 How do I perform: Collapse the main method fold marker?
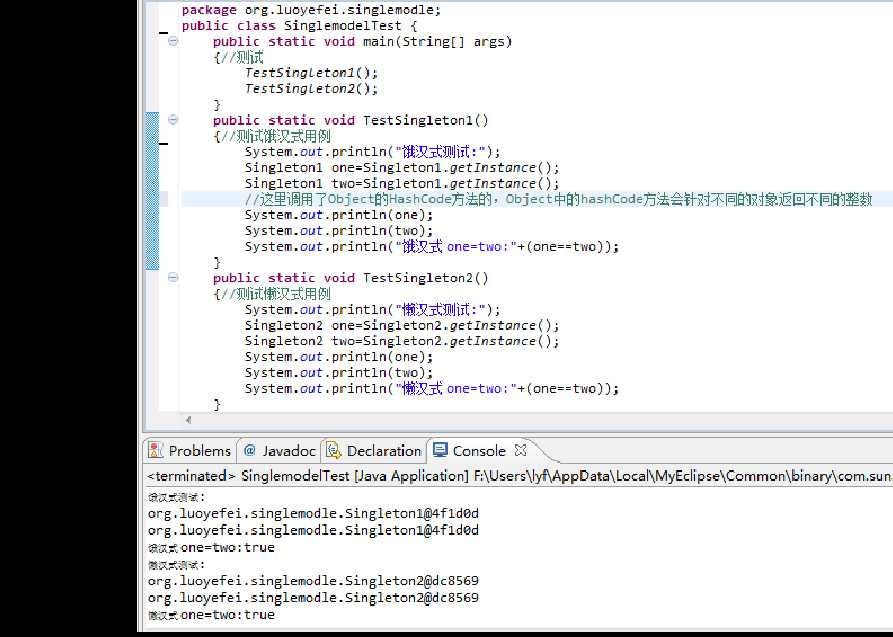[x=173, y=41]
